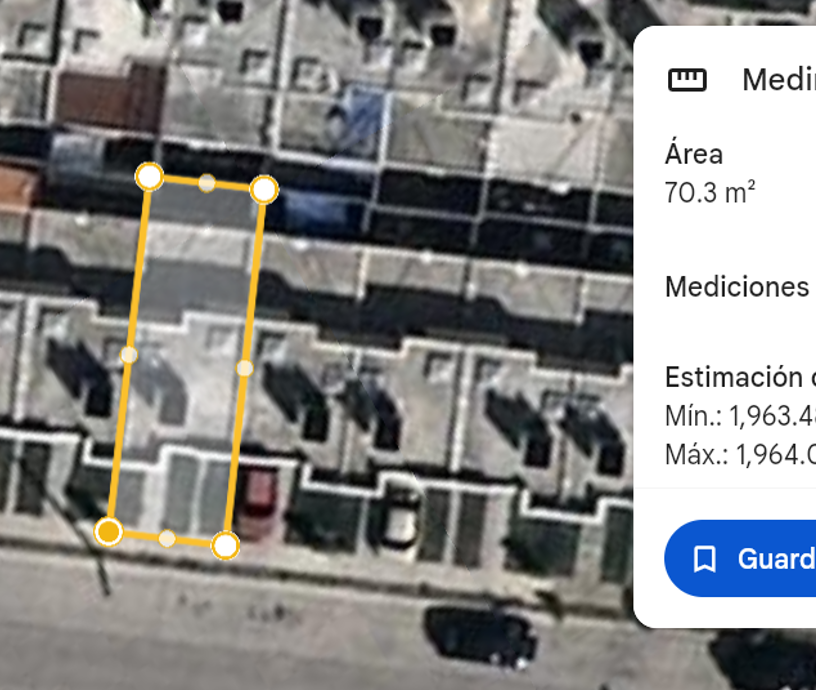816x690 pixels.
Task: Click the bookmark icon in save button
Action: click(705, 559)
